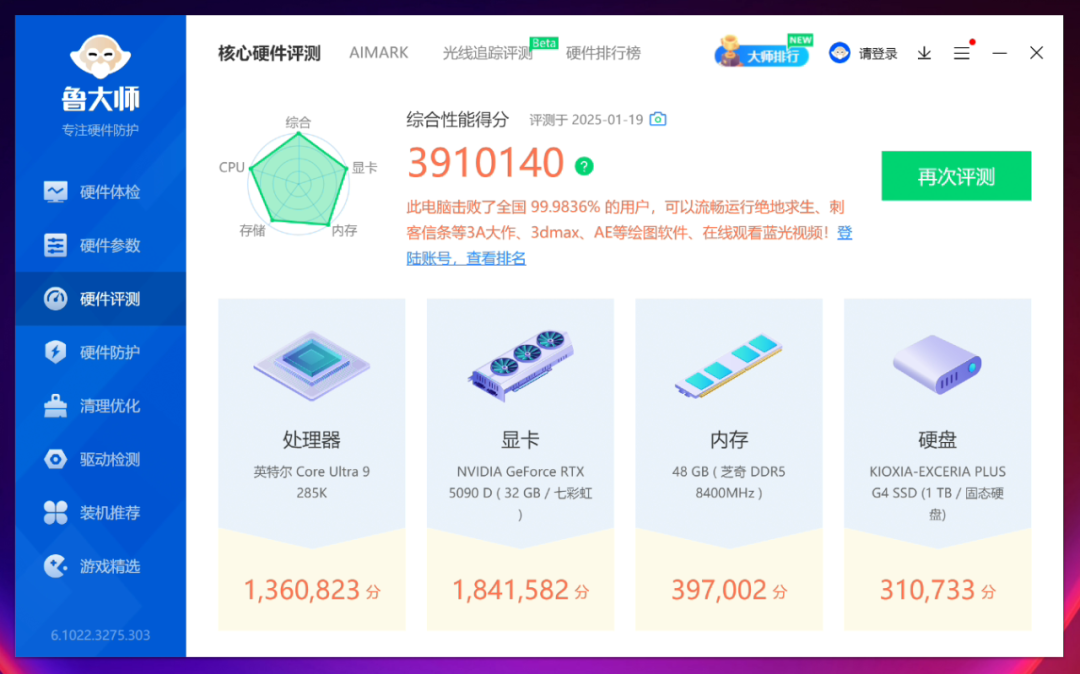Click the 评测于 2025-01-19 date text
The width and height of the screenshot is (1080, 674).
(586, 120)
